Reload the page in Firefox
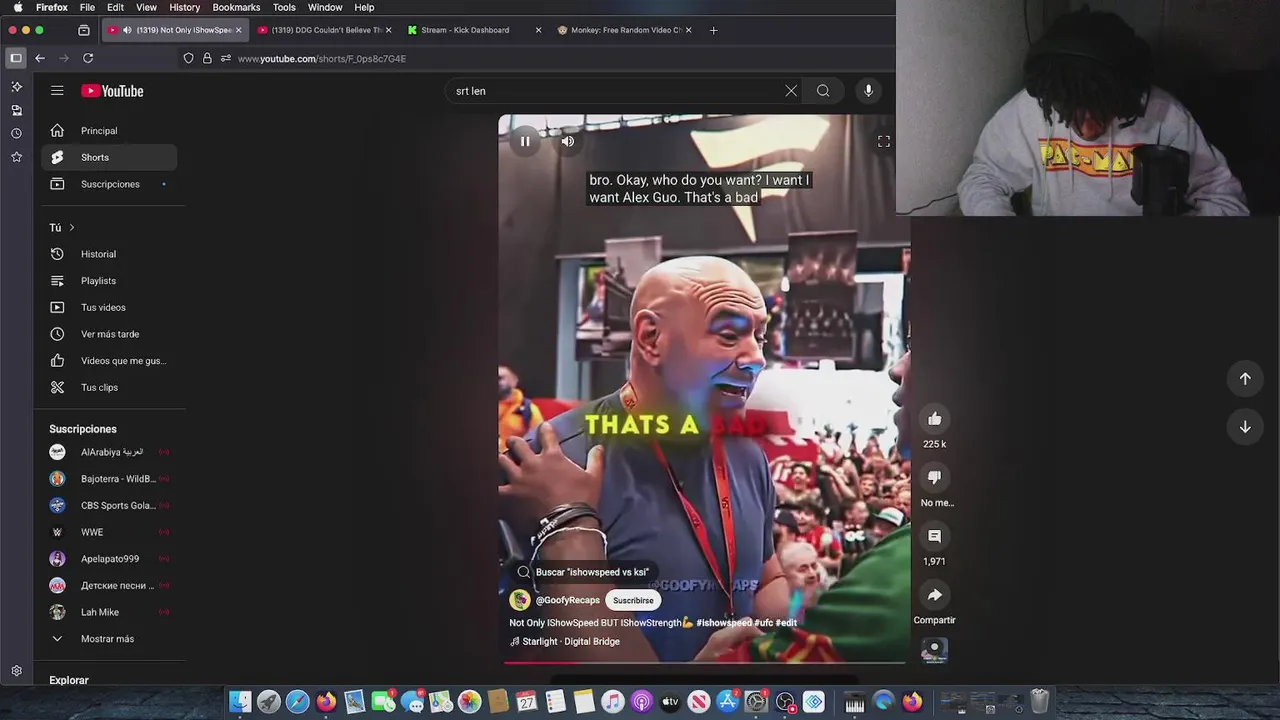The image size is (1280, 720). [x=88, y=59]
